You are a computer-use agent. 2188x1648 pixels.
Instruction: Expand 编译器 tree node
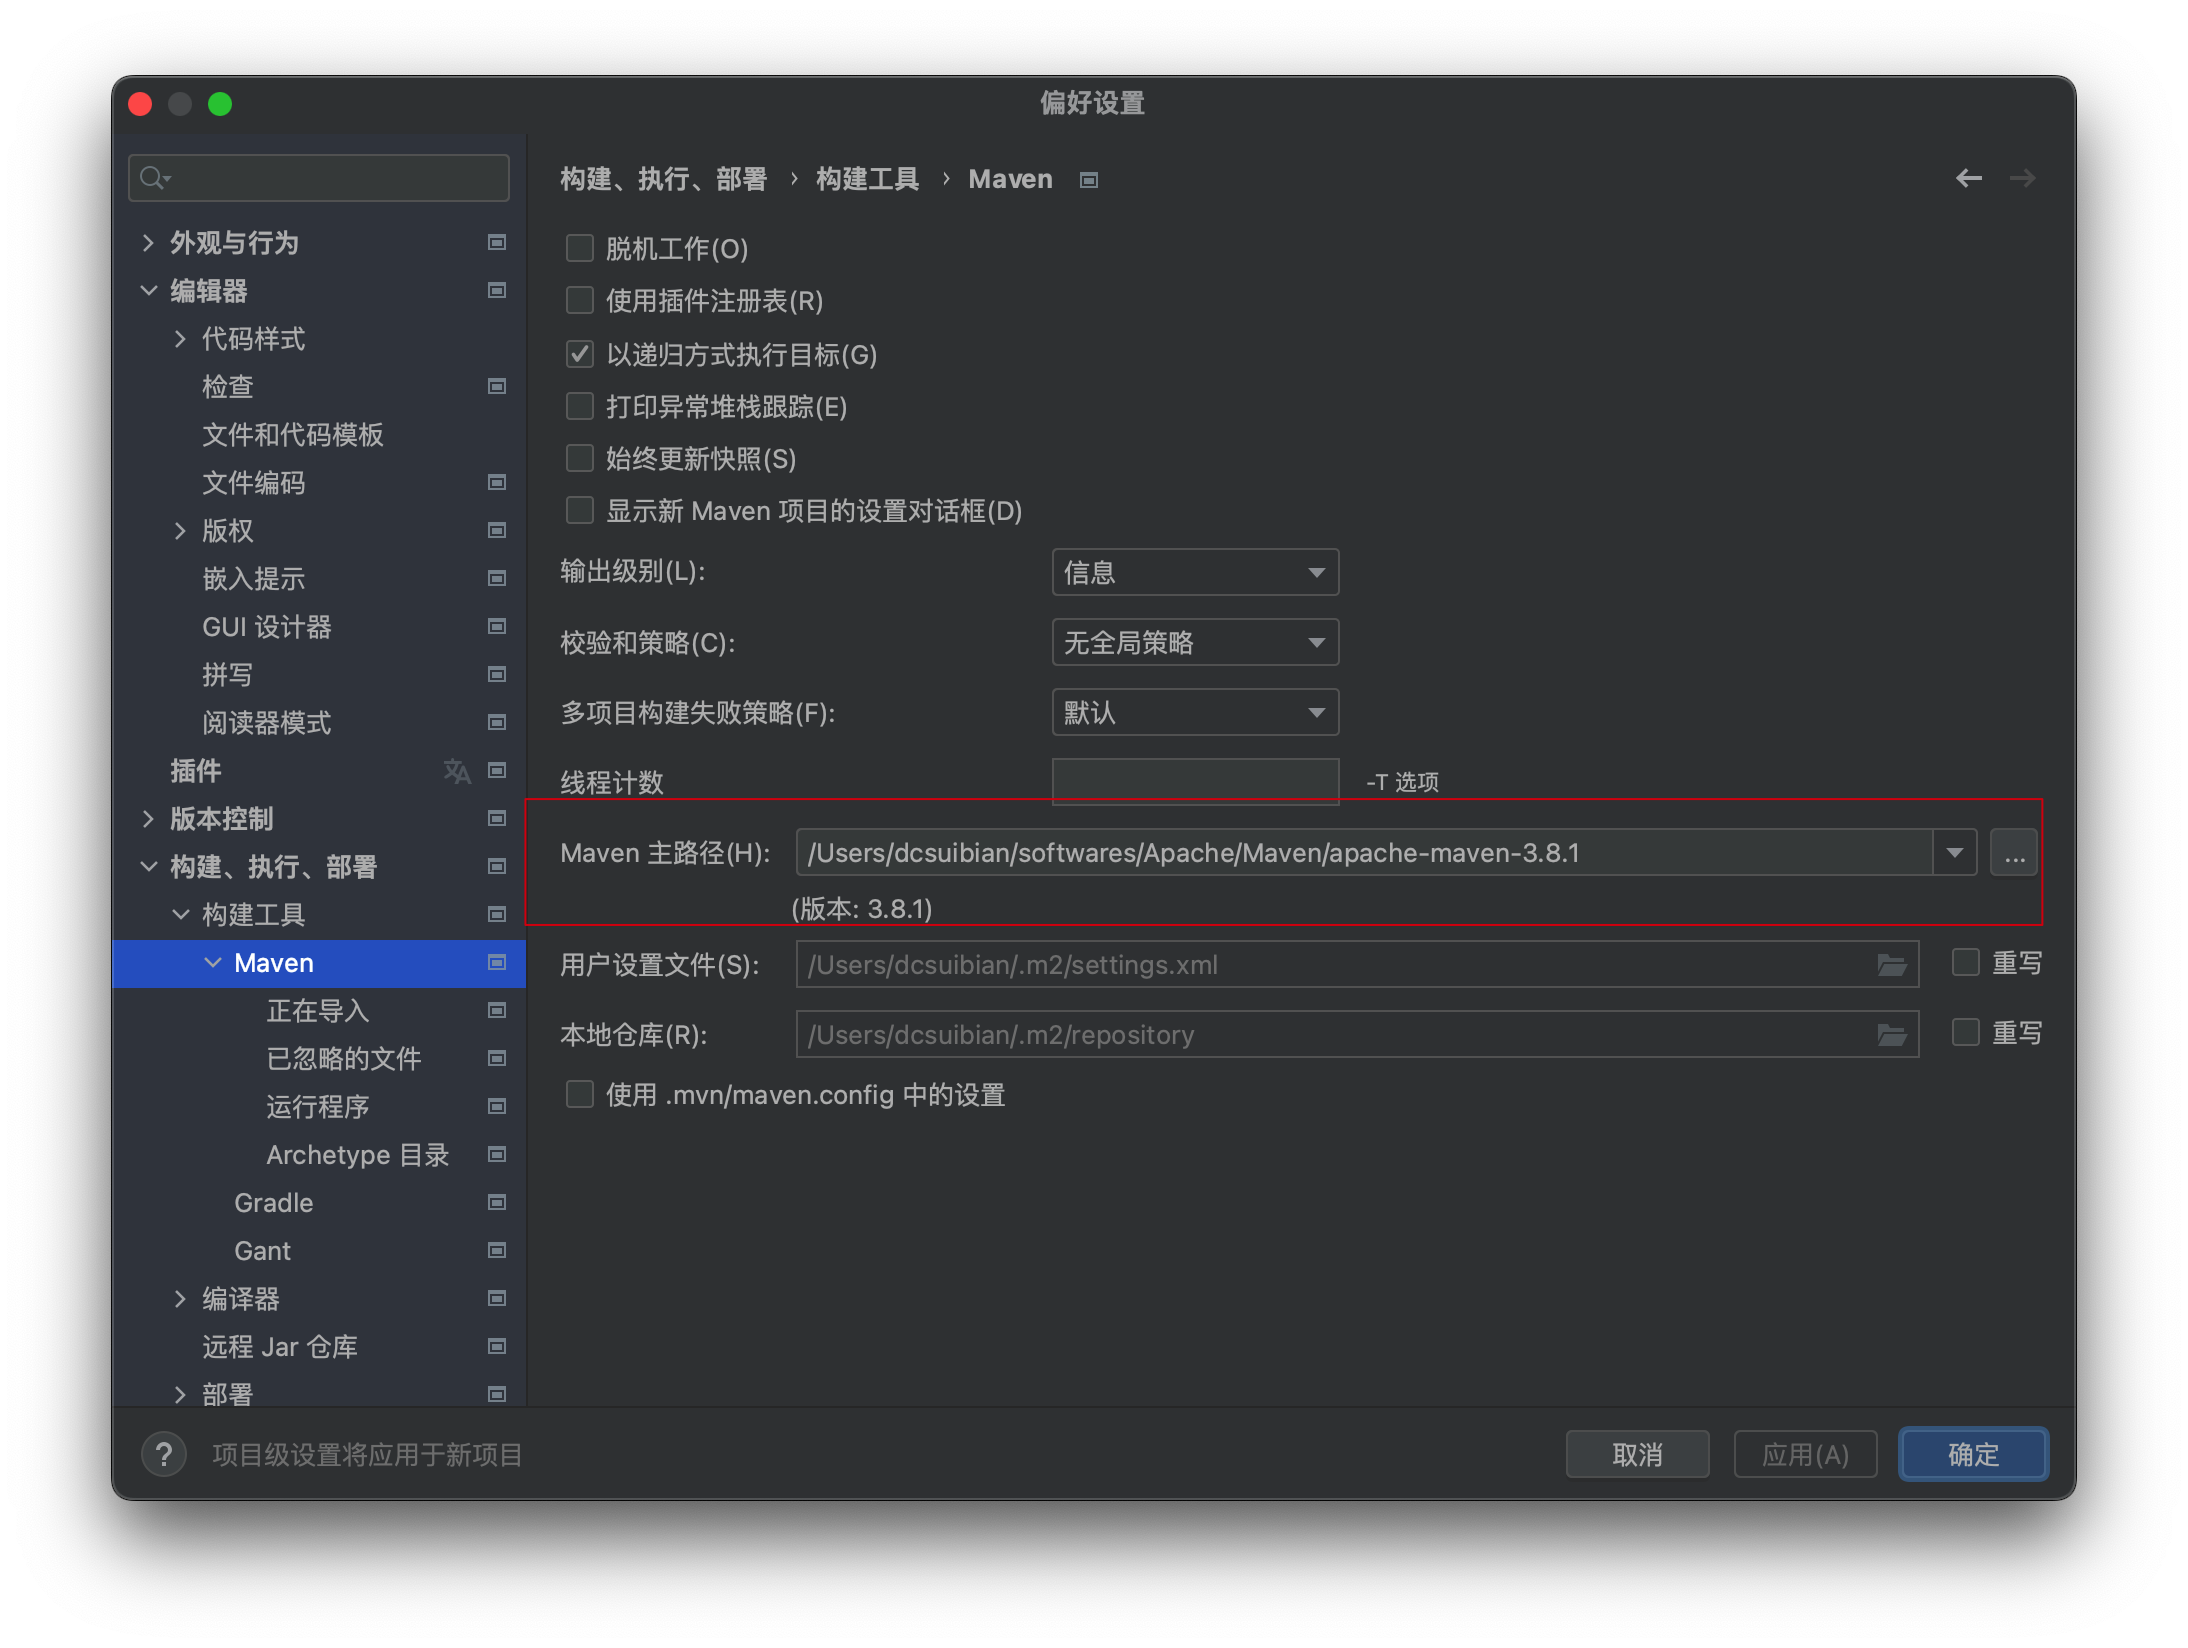point(181,1298)
